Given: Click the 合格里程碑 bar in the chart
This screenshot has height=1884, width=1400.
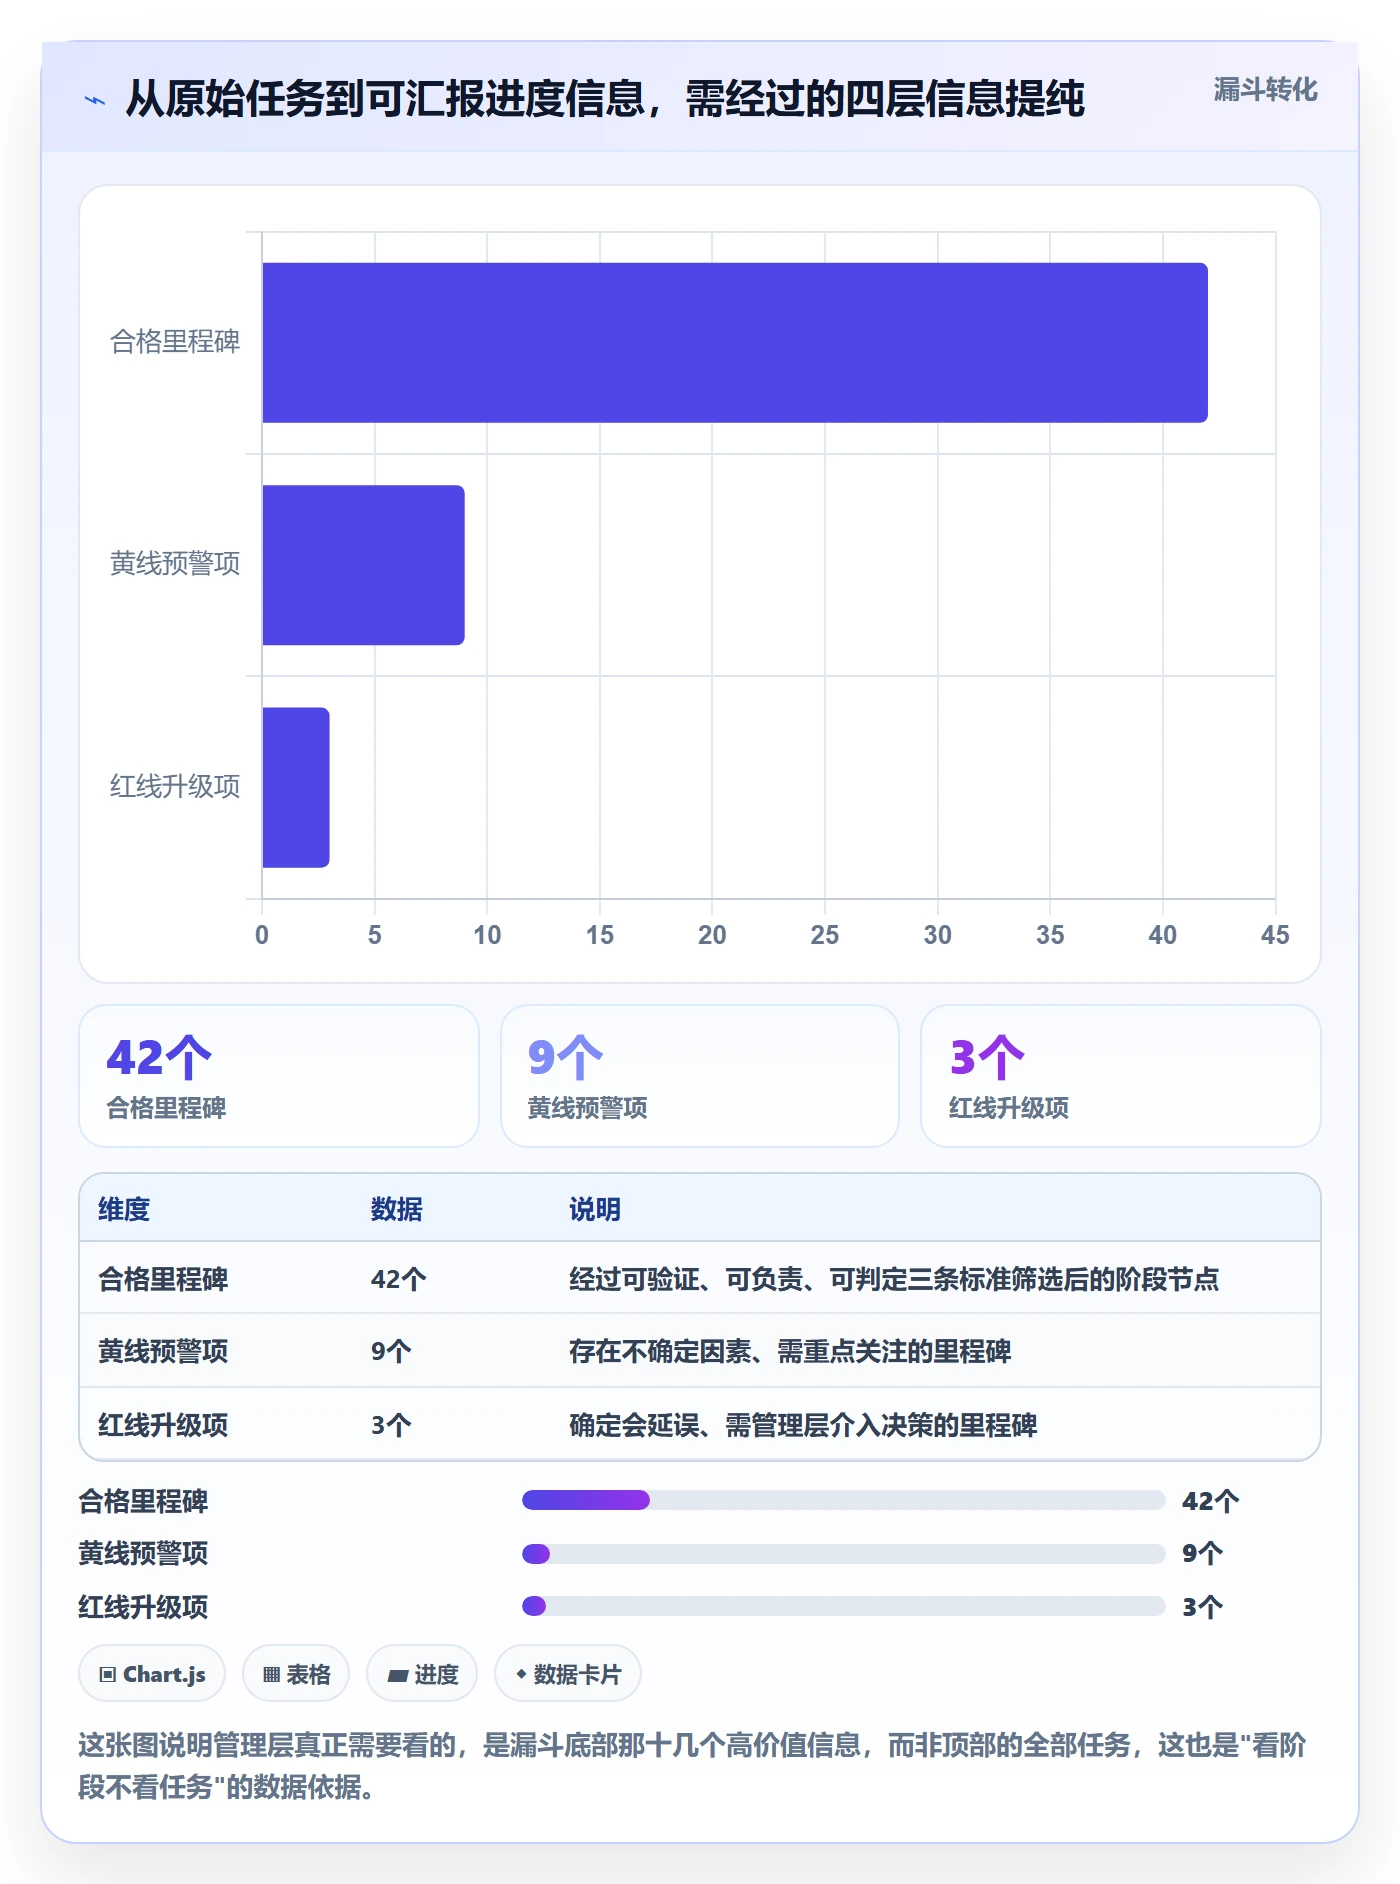Looking at the screenshot, I should pyautogui.click(x=735, y=342).
